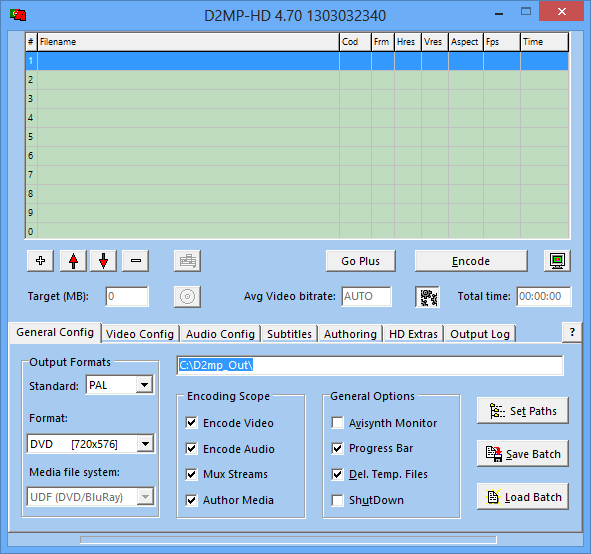Click the Frm column header
This screenshot has width=591, height=554.
coord(383,42)
